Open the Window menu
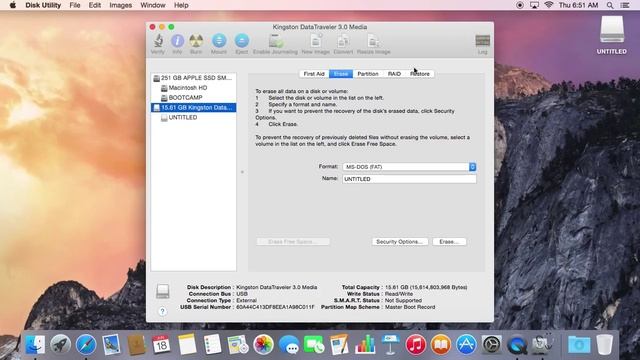This screenshot has width=640, height=360. pyautogui.click(x=153, y=5)
